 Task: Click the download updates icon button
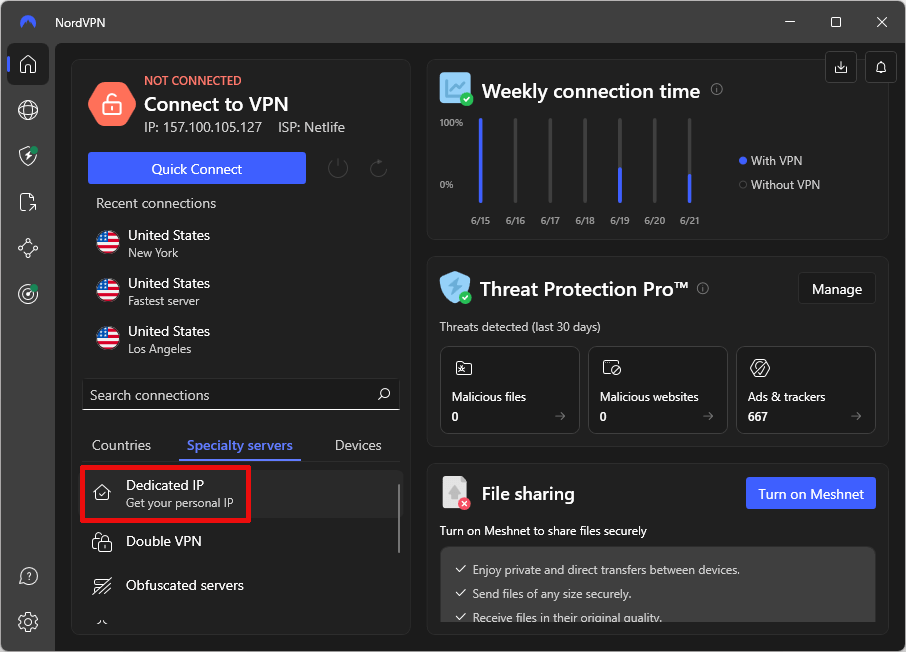[x=841, y=67]
